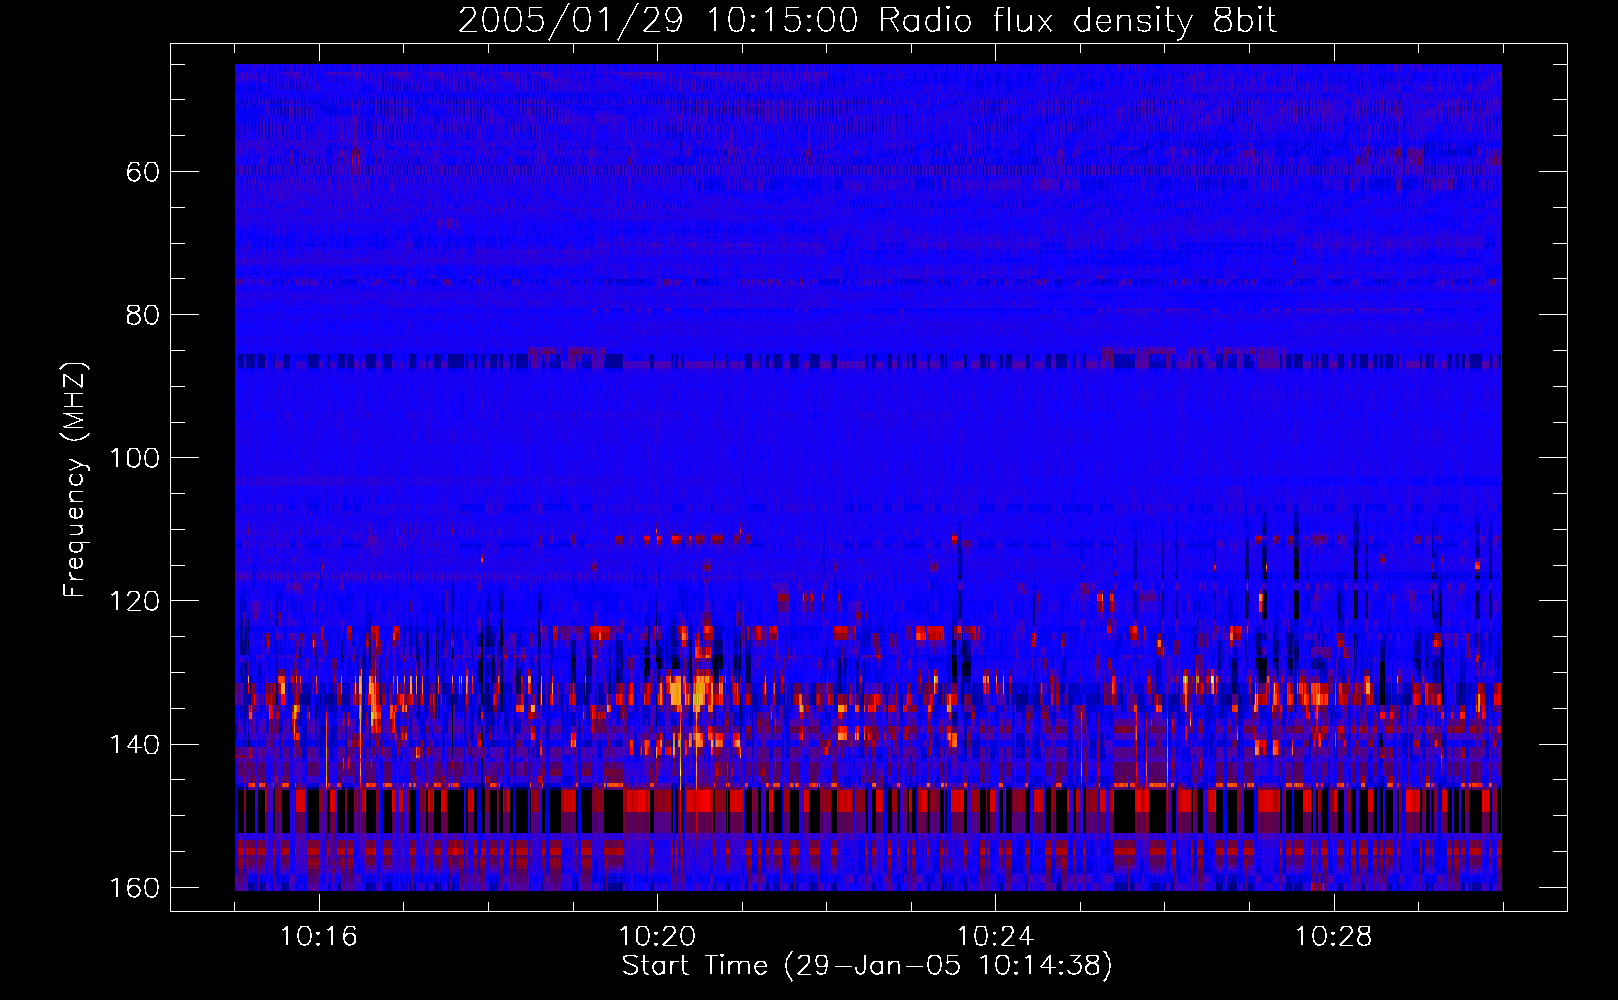Click the 60 frequency tick label
Screen dimensions: 1618x1000
143,172
